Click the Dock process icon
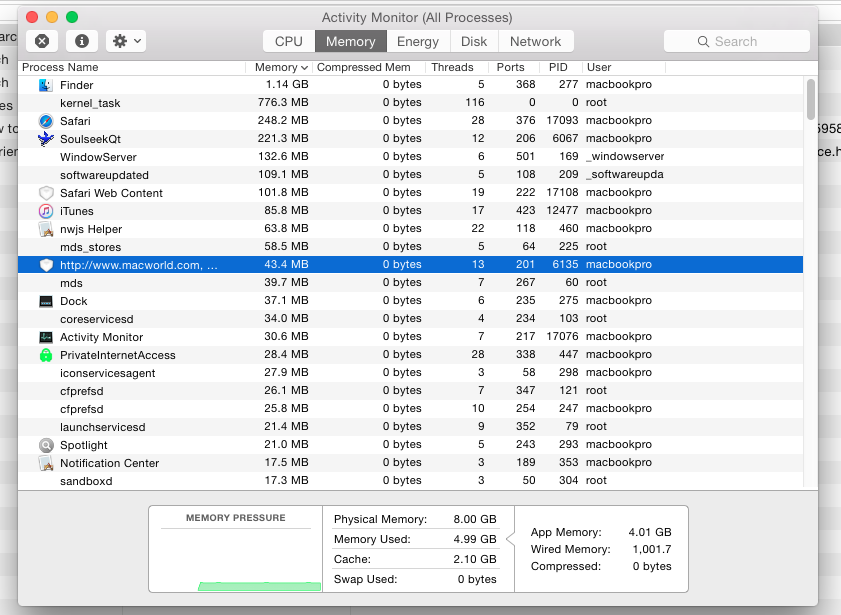 click(x=46, y=301)
